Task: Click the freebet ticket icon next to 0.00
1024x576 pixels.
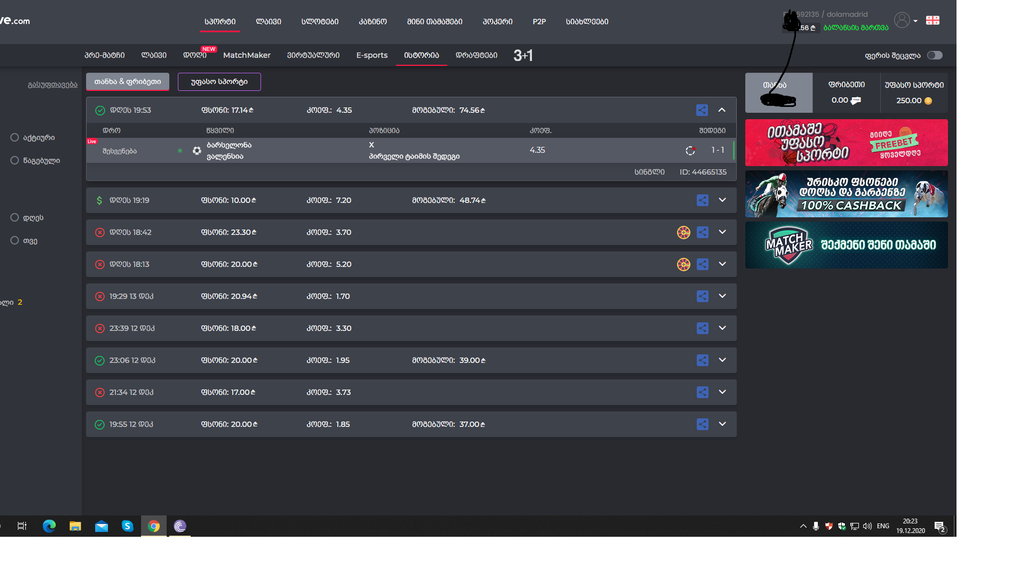Action: (856, 101)
